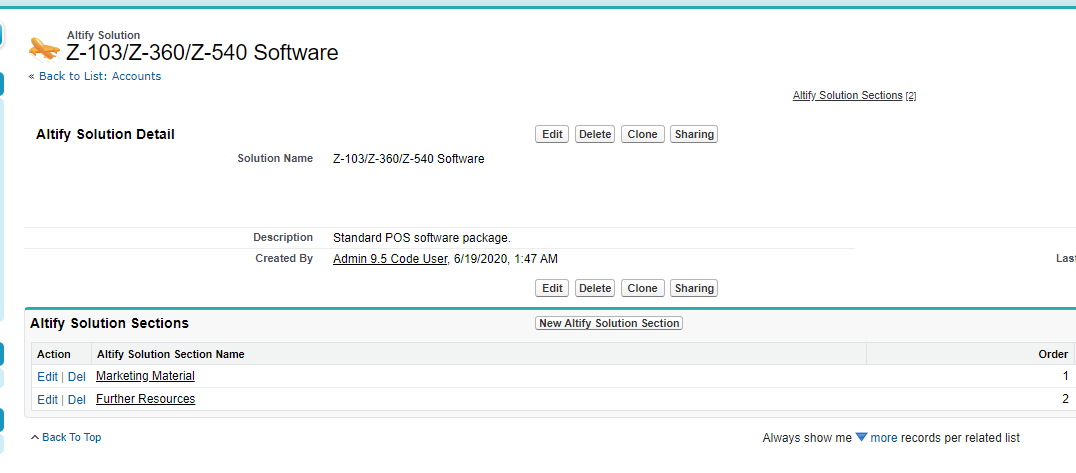The image size is (1076, 473).
Task: Jump to Altify Solution Sections related list link
Action: (847, 95)
